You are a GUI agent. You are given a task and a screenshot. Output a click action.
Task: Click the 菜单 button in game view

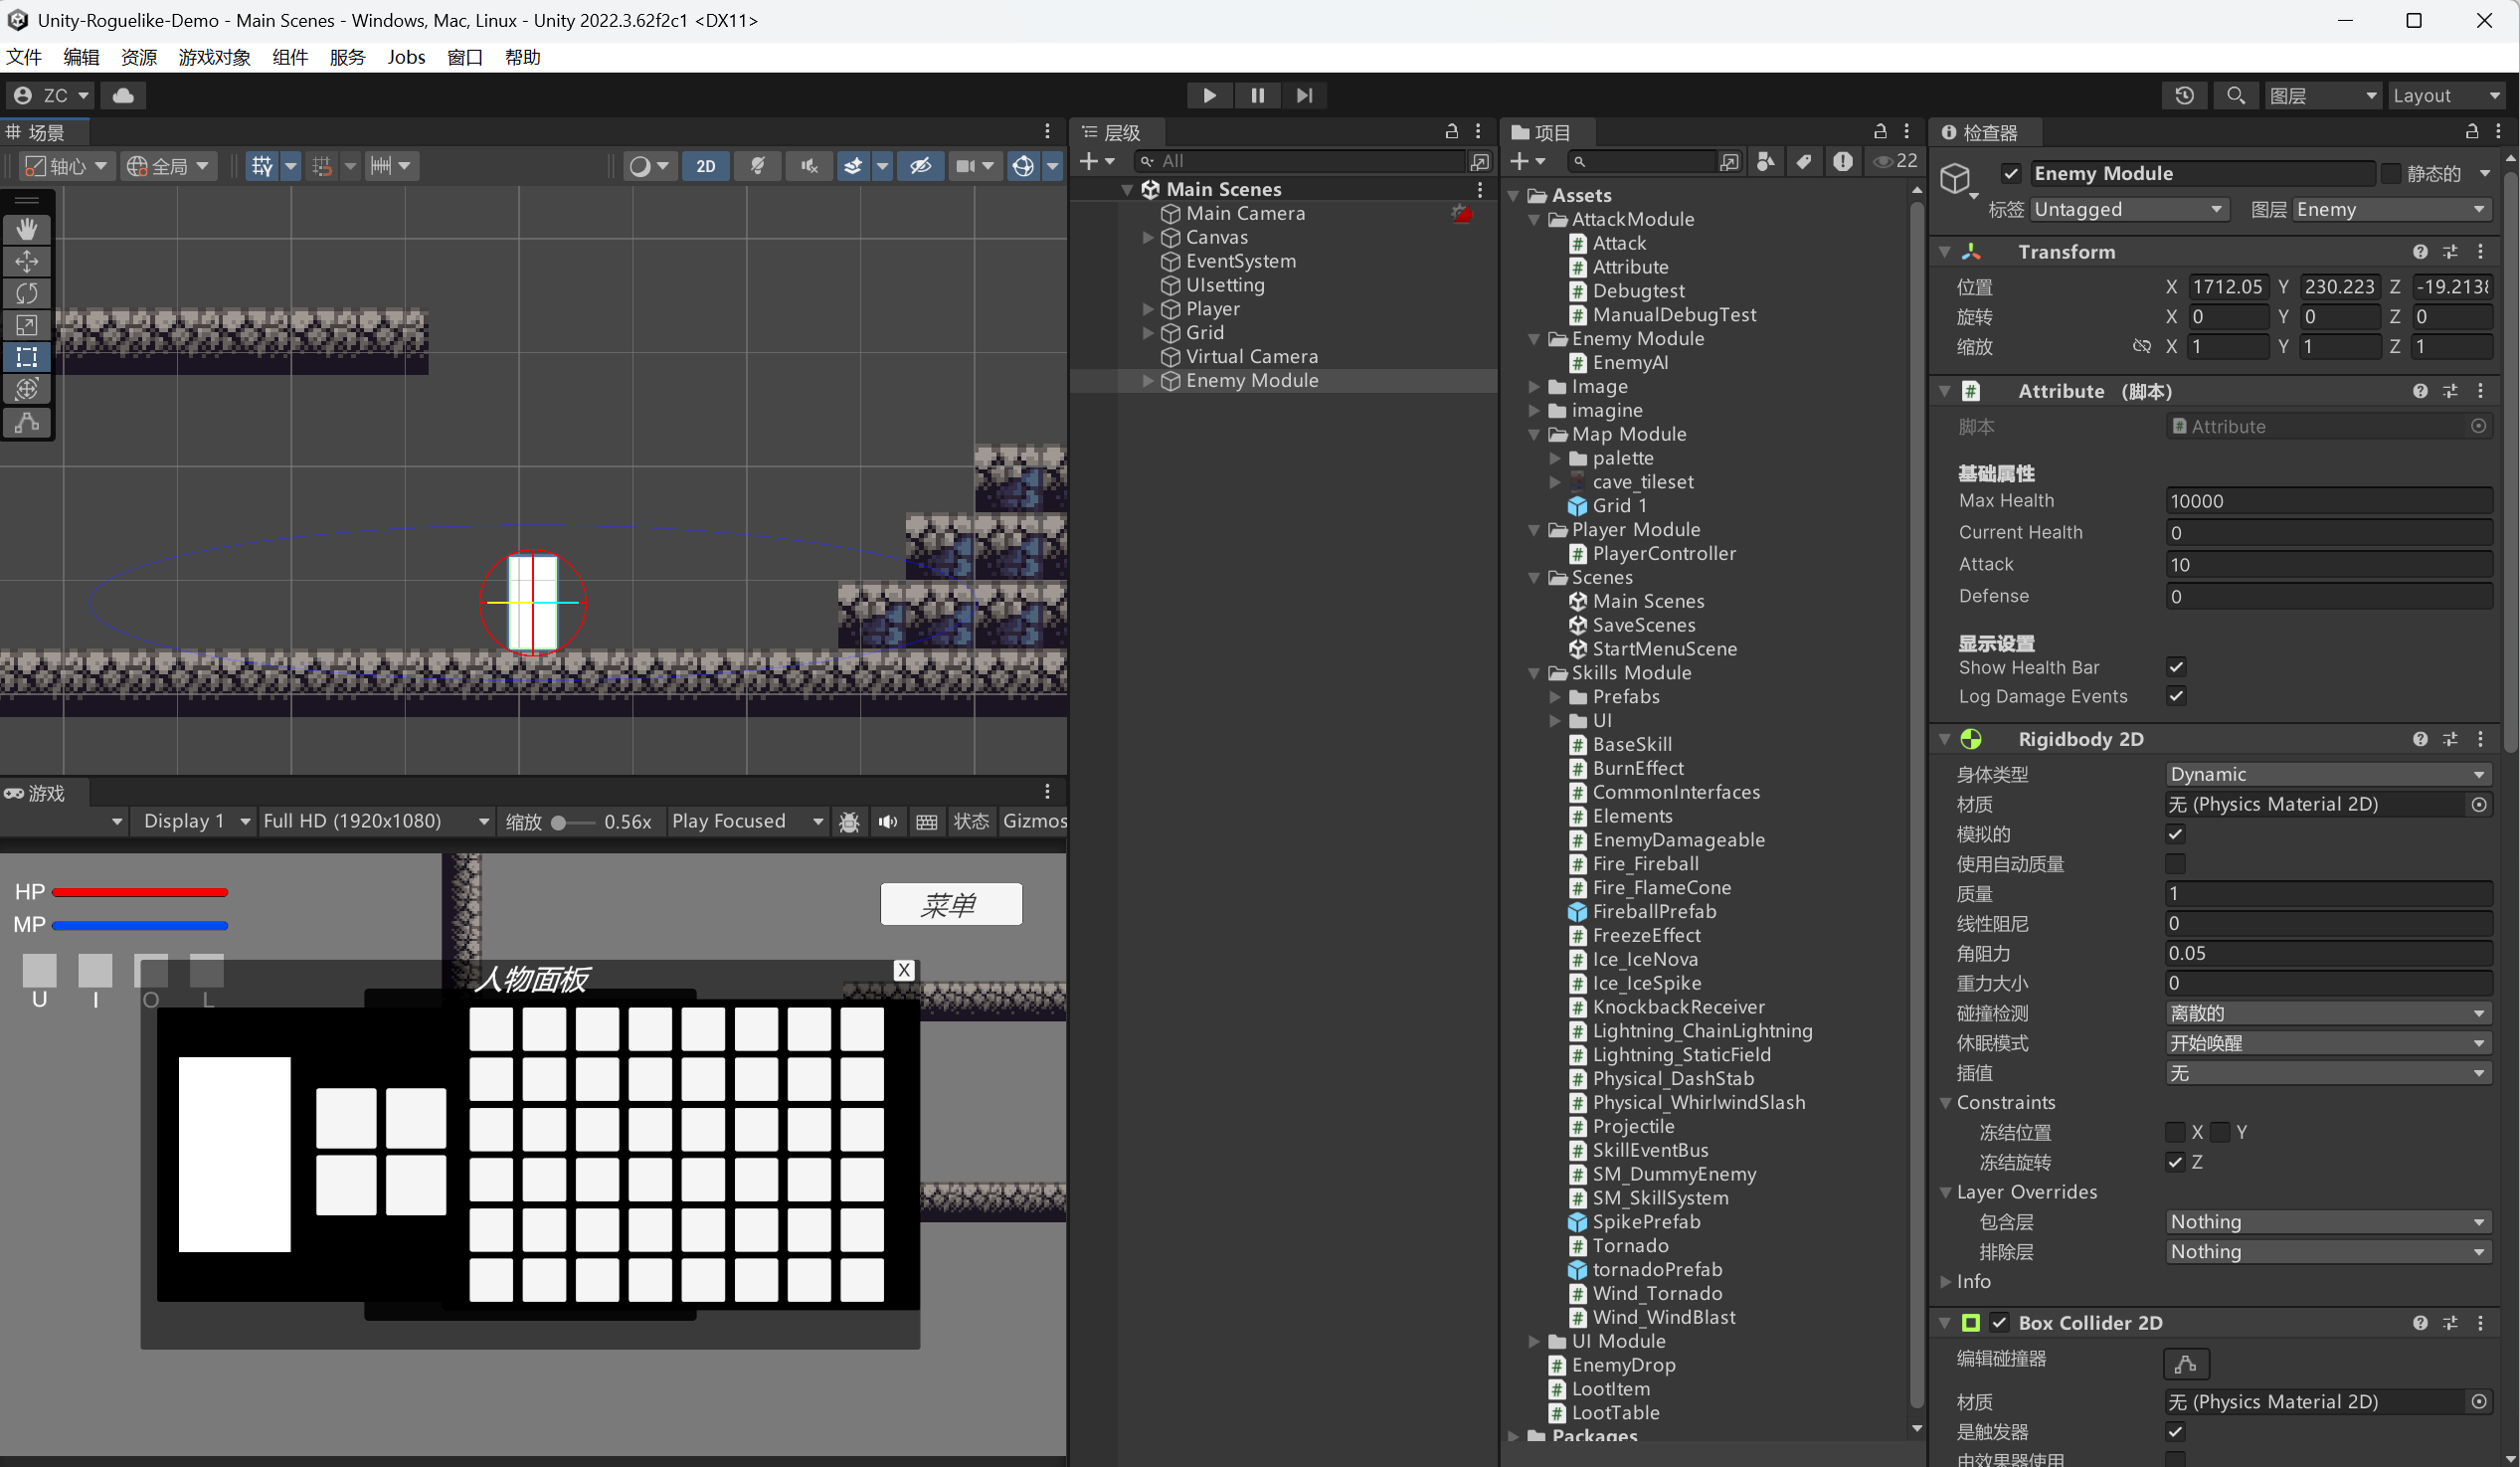tap(950, 905)
